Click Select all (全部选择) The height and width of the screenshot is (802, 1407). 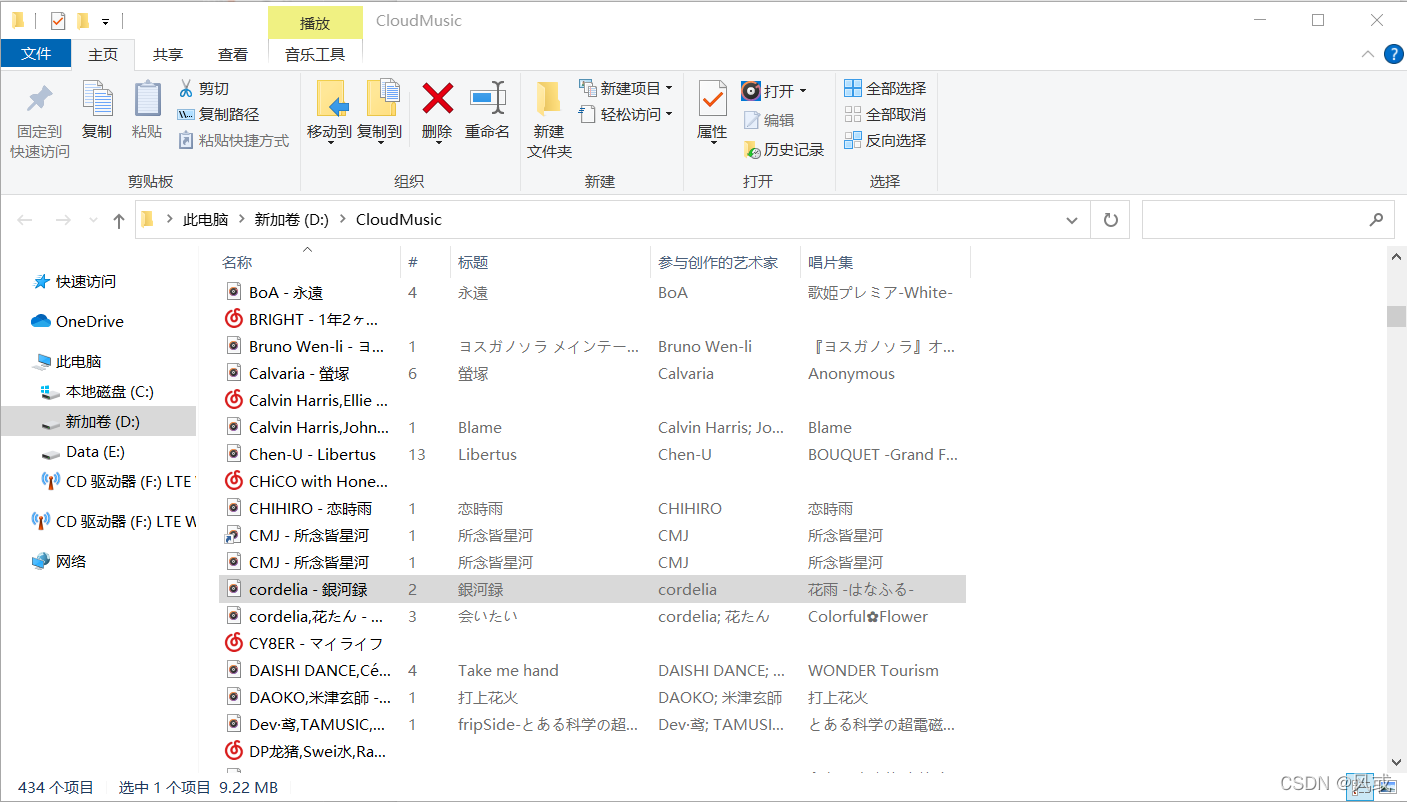click(x=885, y=88)
